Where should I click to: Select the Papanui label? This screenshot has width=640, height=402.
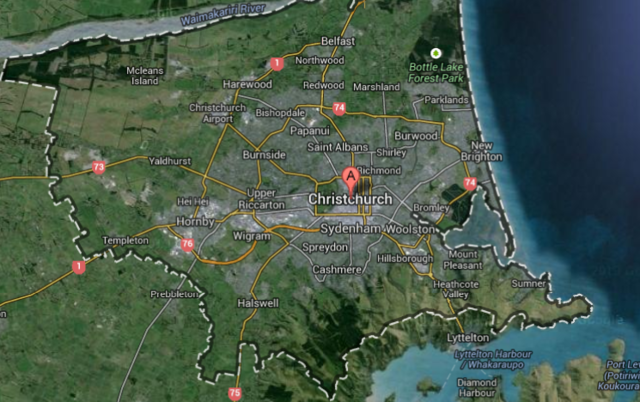click(309, 131)
